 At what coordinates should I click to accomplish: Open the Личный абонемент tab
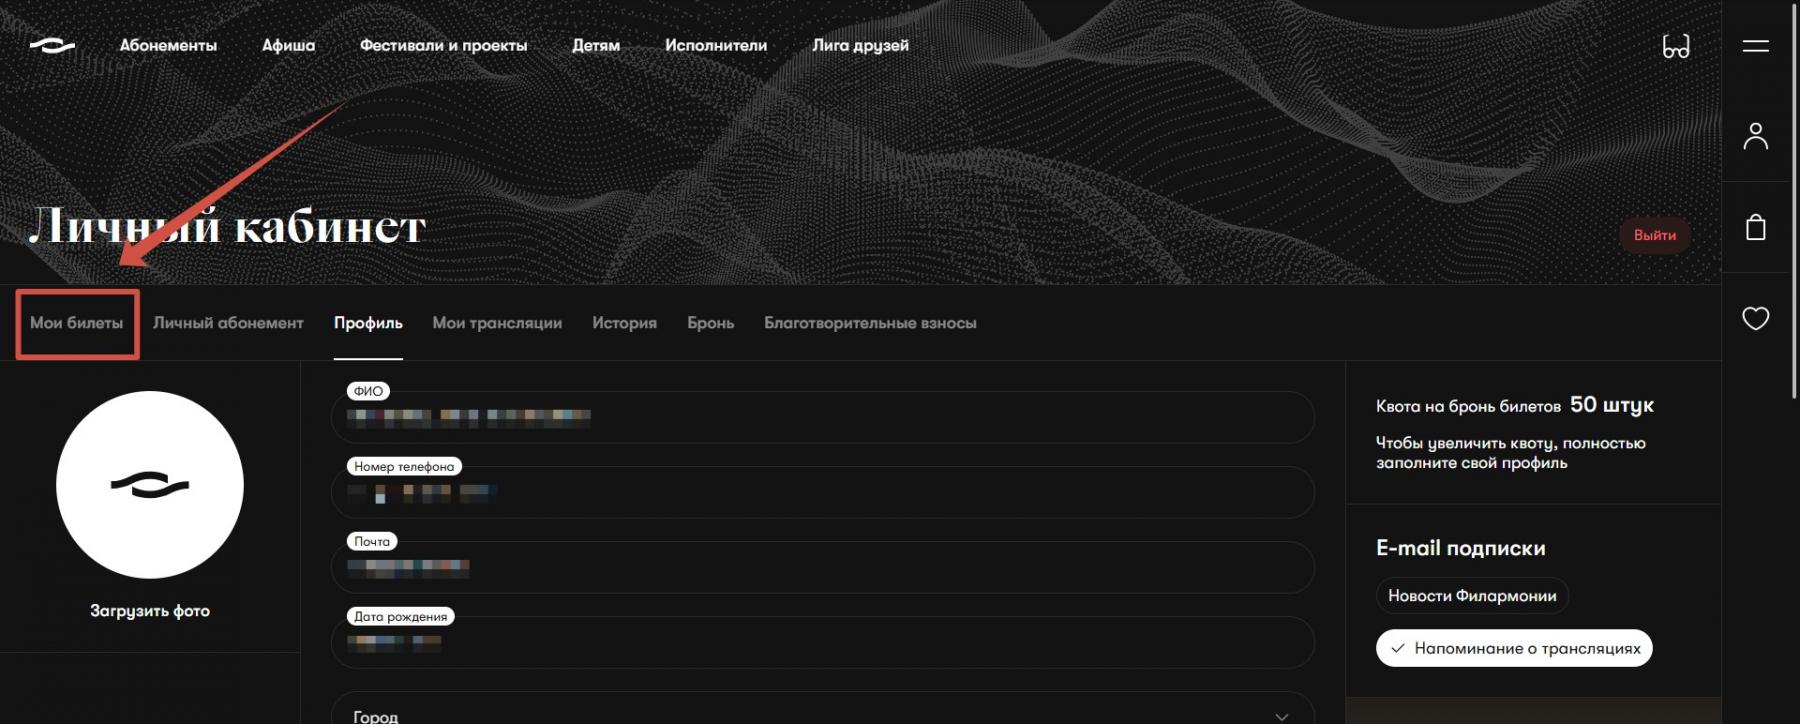pyautogui.click(x=228, y=323)
